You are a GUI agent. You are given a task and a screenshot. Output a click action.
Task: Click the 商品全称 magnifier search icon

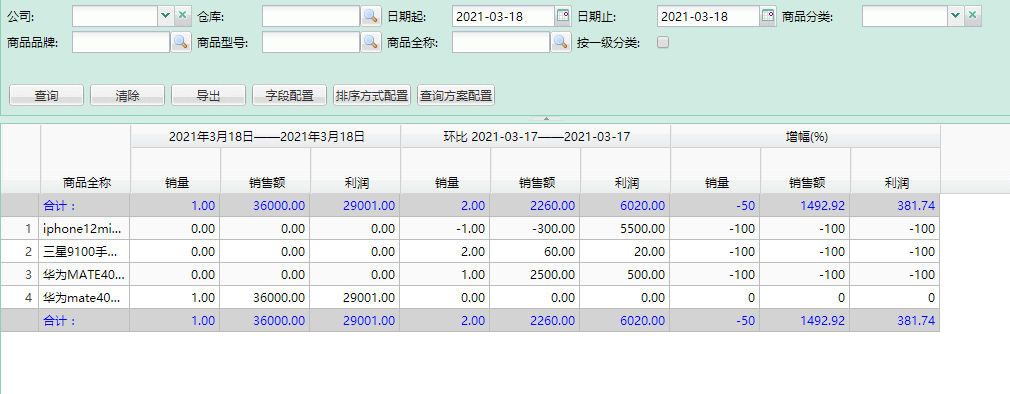click(x=561, y=42)
